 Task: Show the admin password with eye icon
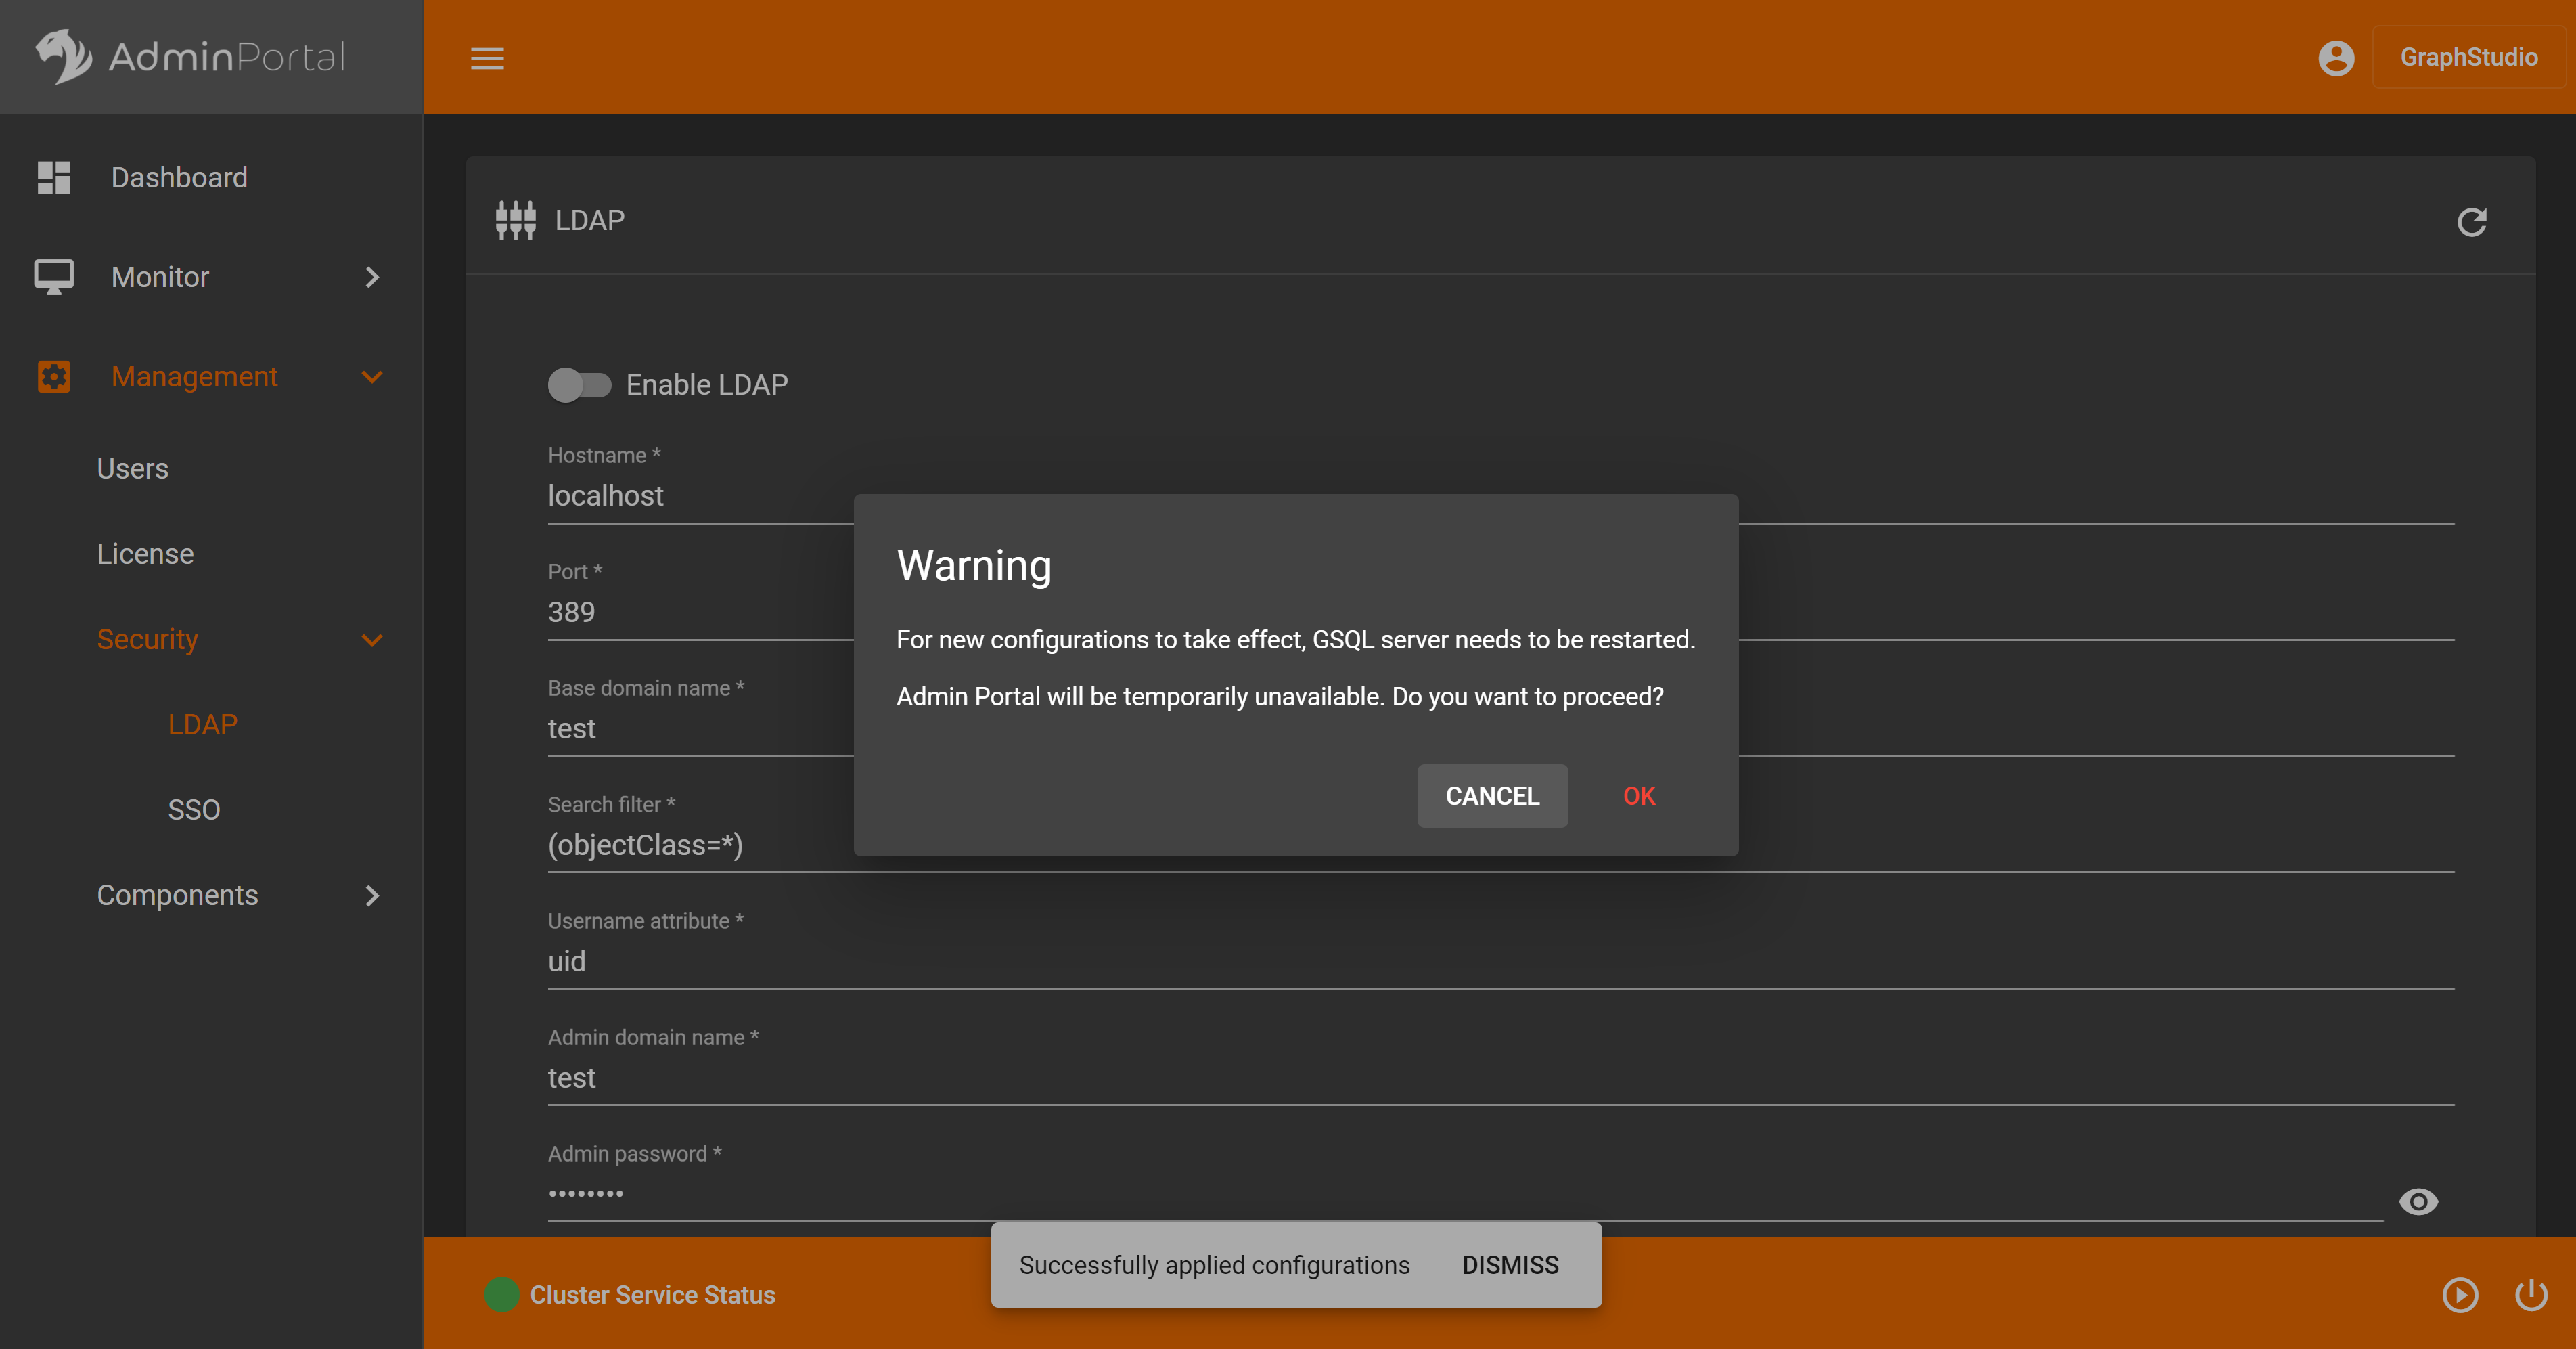pos(2418,1201)
